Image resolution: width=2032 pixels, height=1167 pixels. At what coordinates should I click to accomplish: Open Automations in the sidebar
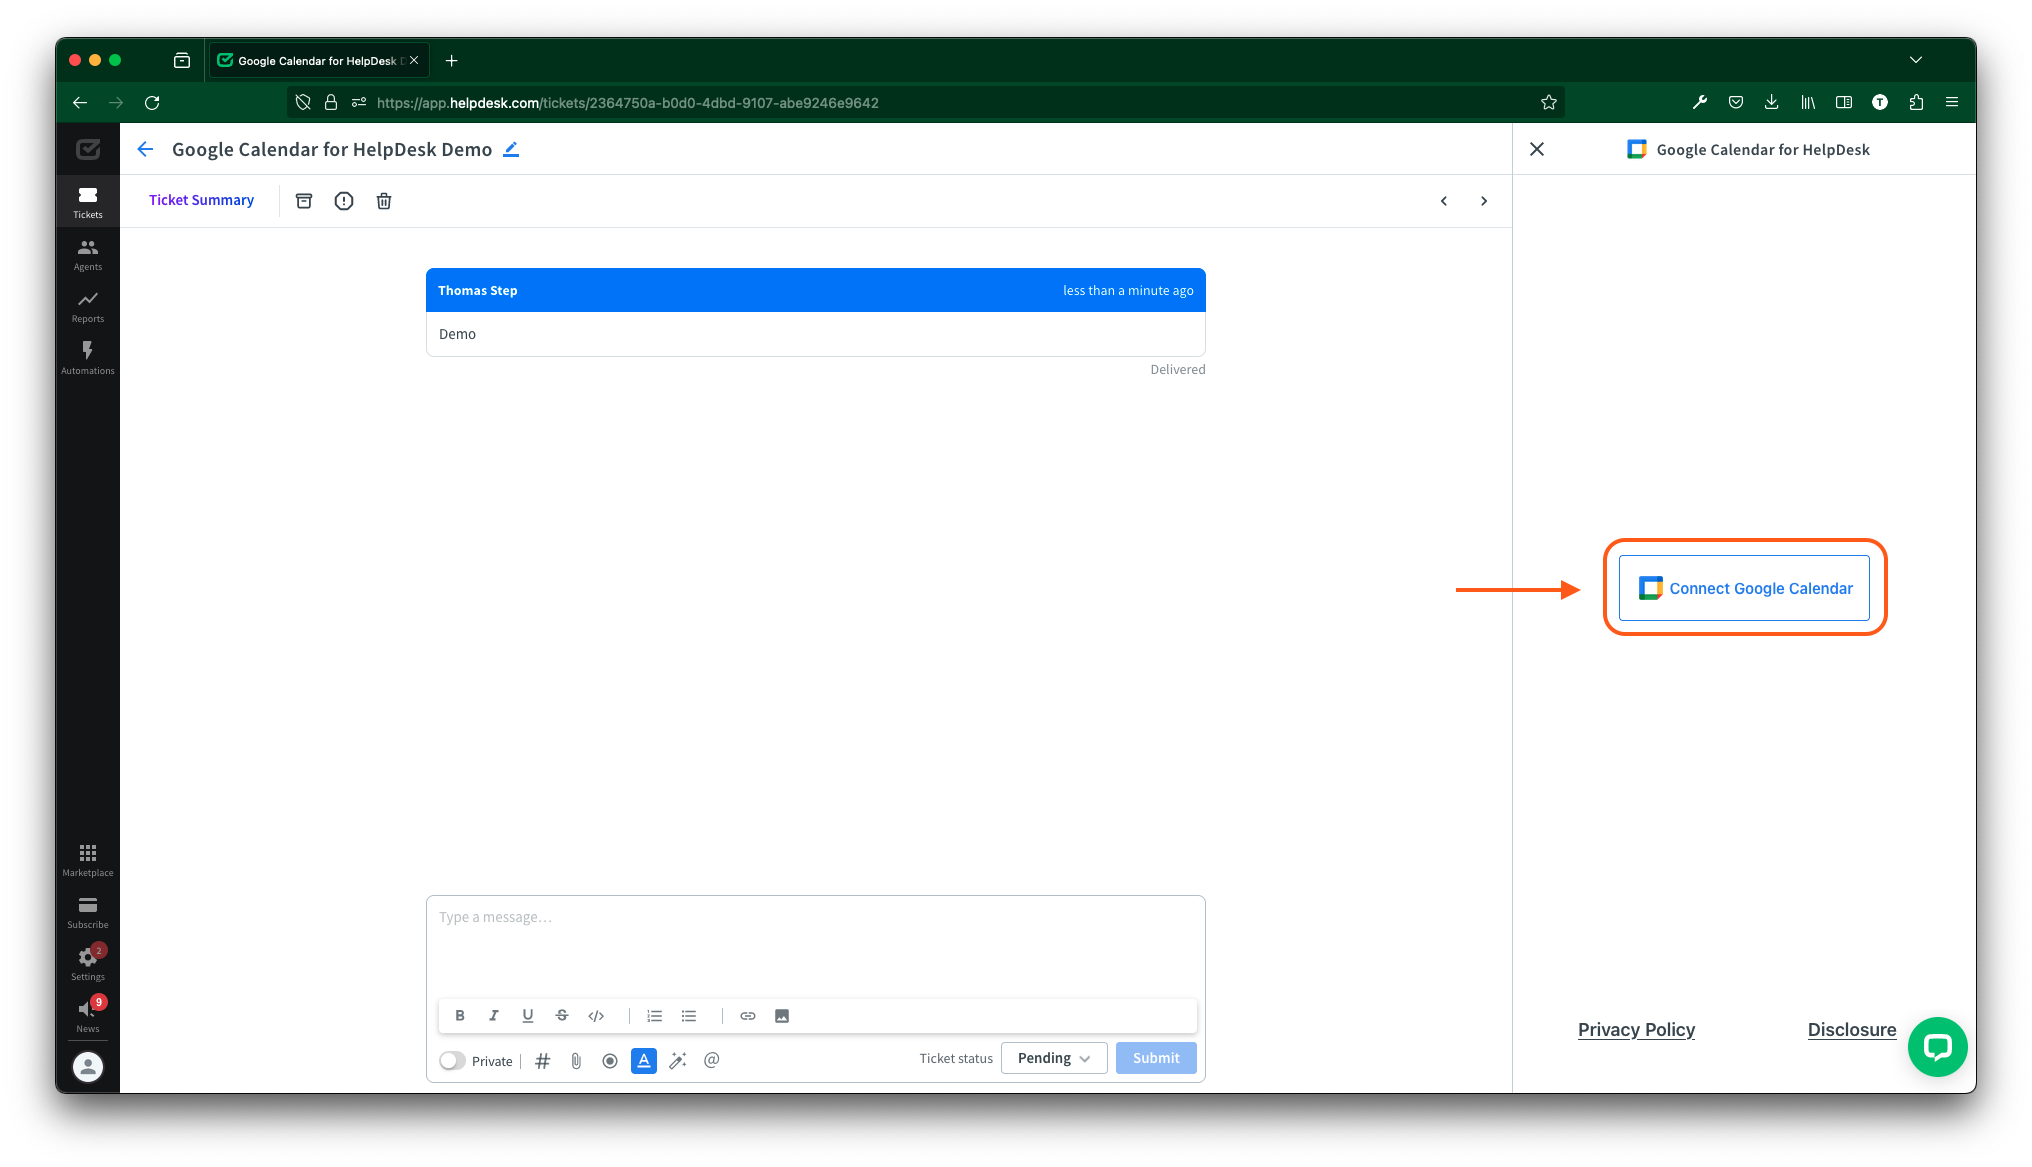click(x=88, y=358)
